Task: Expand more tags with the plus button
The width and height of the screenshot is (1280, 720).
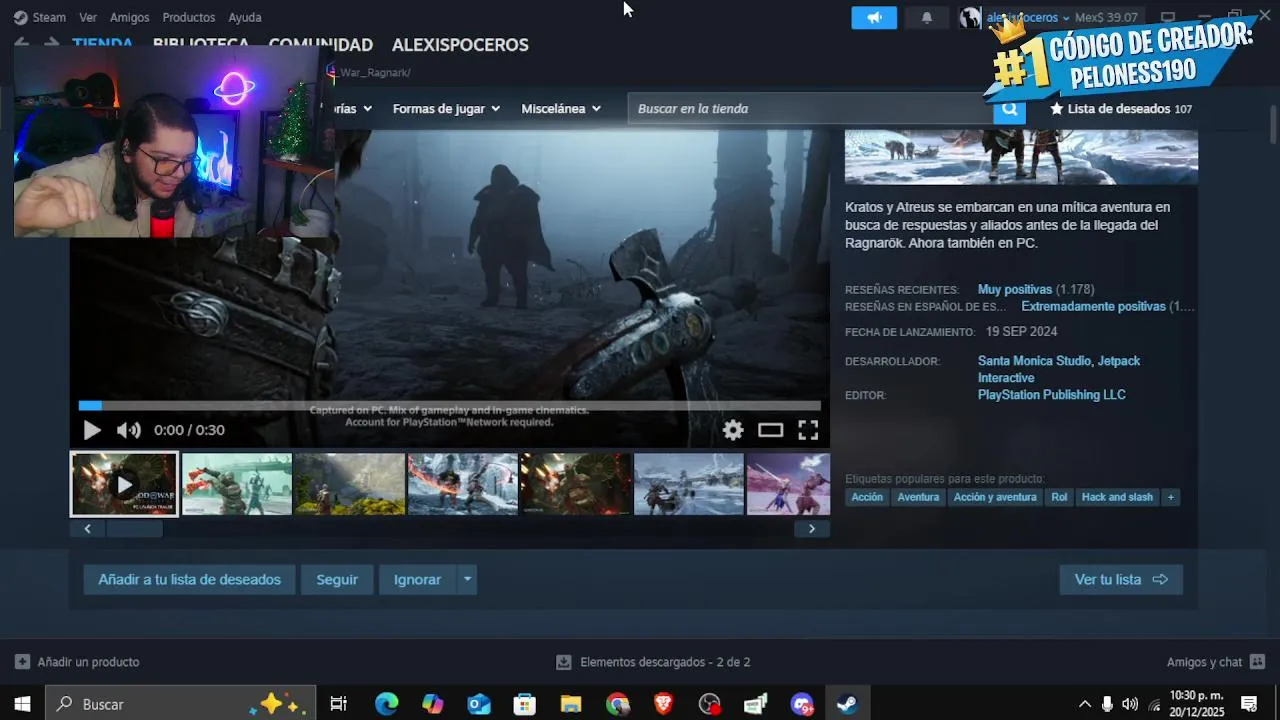Action: tap(1171, 497)
